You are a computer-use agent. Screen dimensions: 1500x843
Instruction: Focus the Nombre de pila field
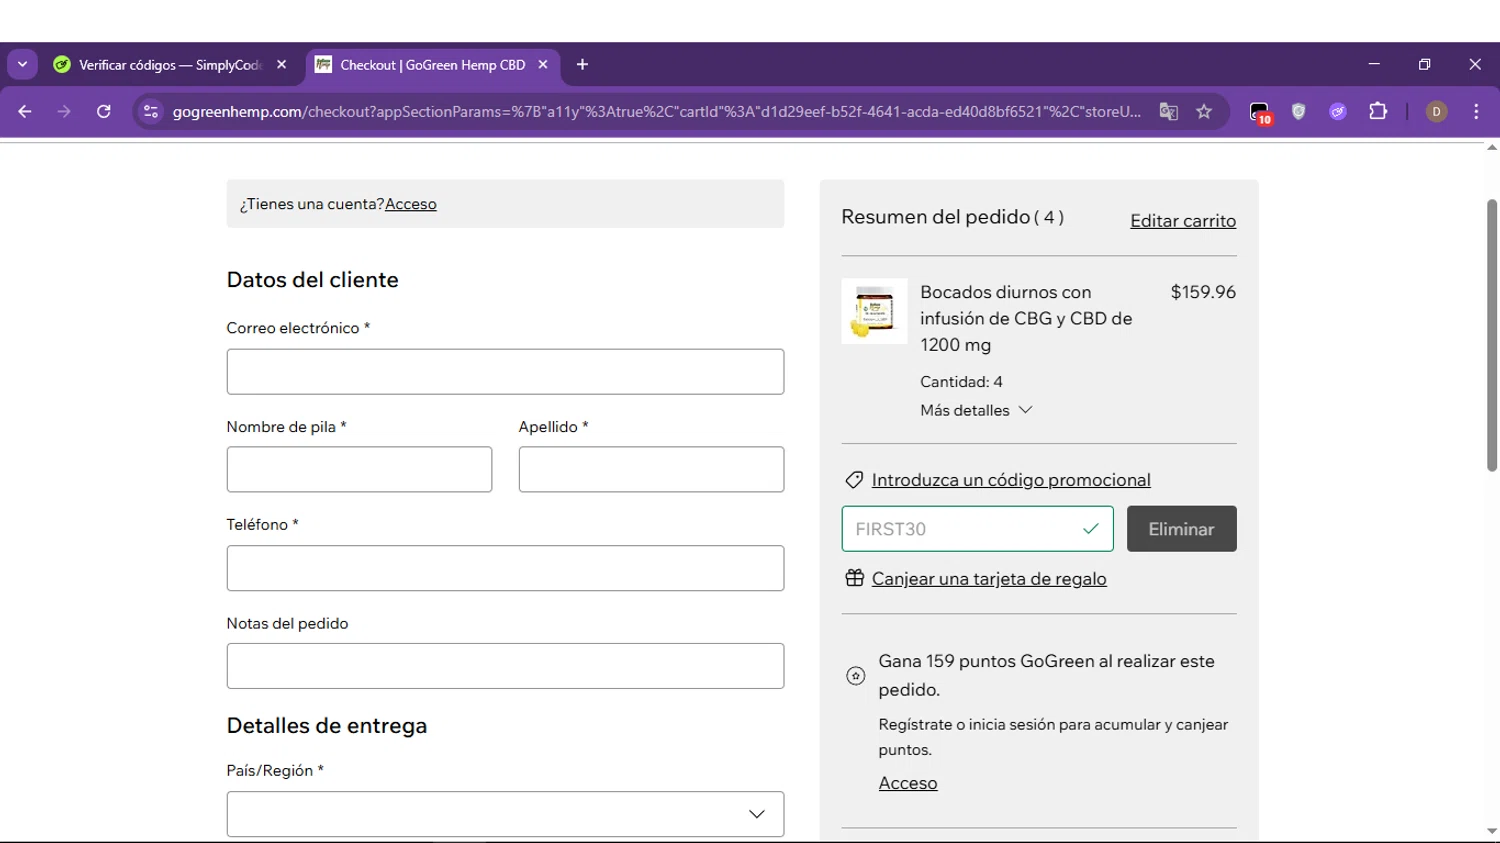[x=359, y=469]
